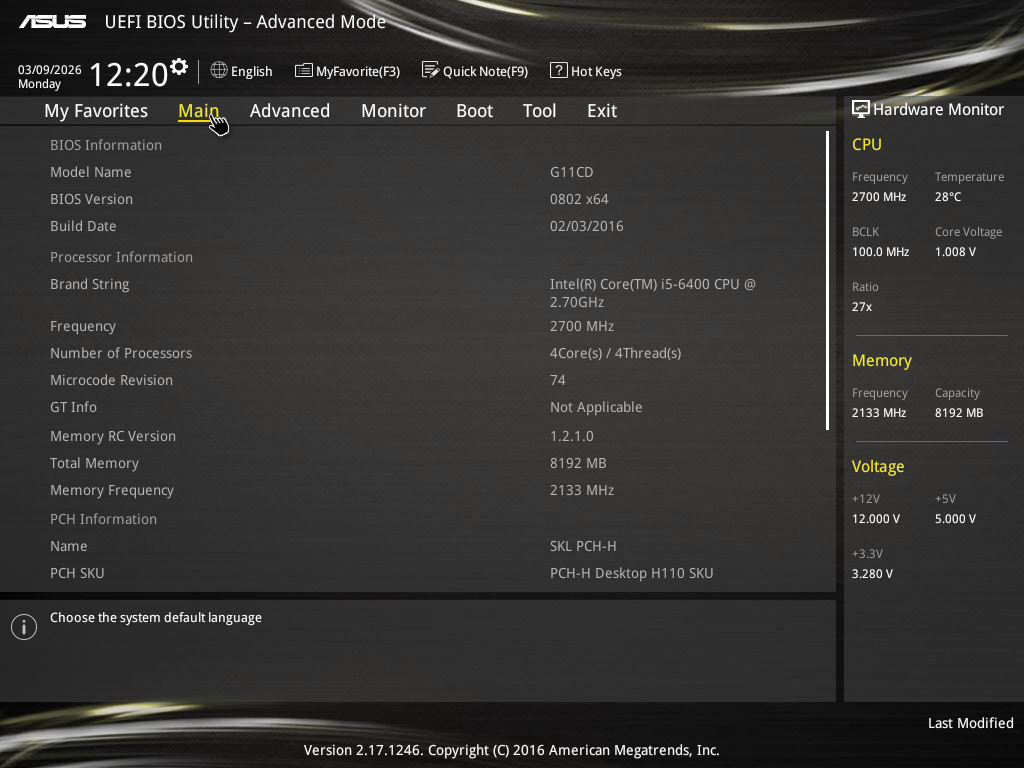1024x768 pixels.
Task: Click the Processor Information heading
Action: [121, 257]
